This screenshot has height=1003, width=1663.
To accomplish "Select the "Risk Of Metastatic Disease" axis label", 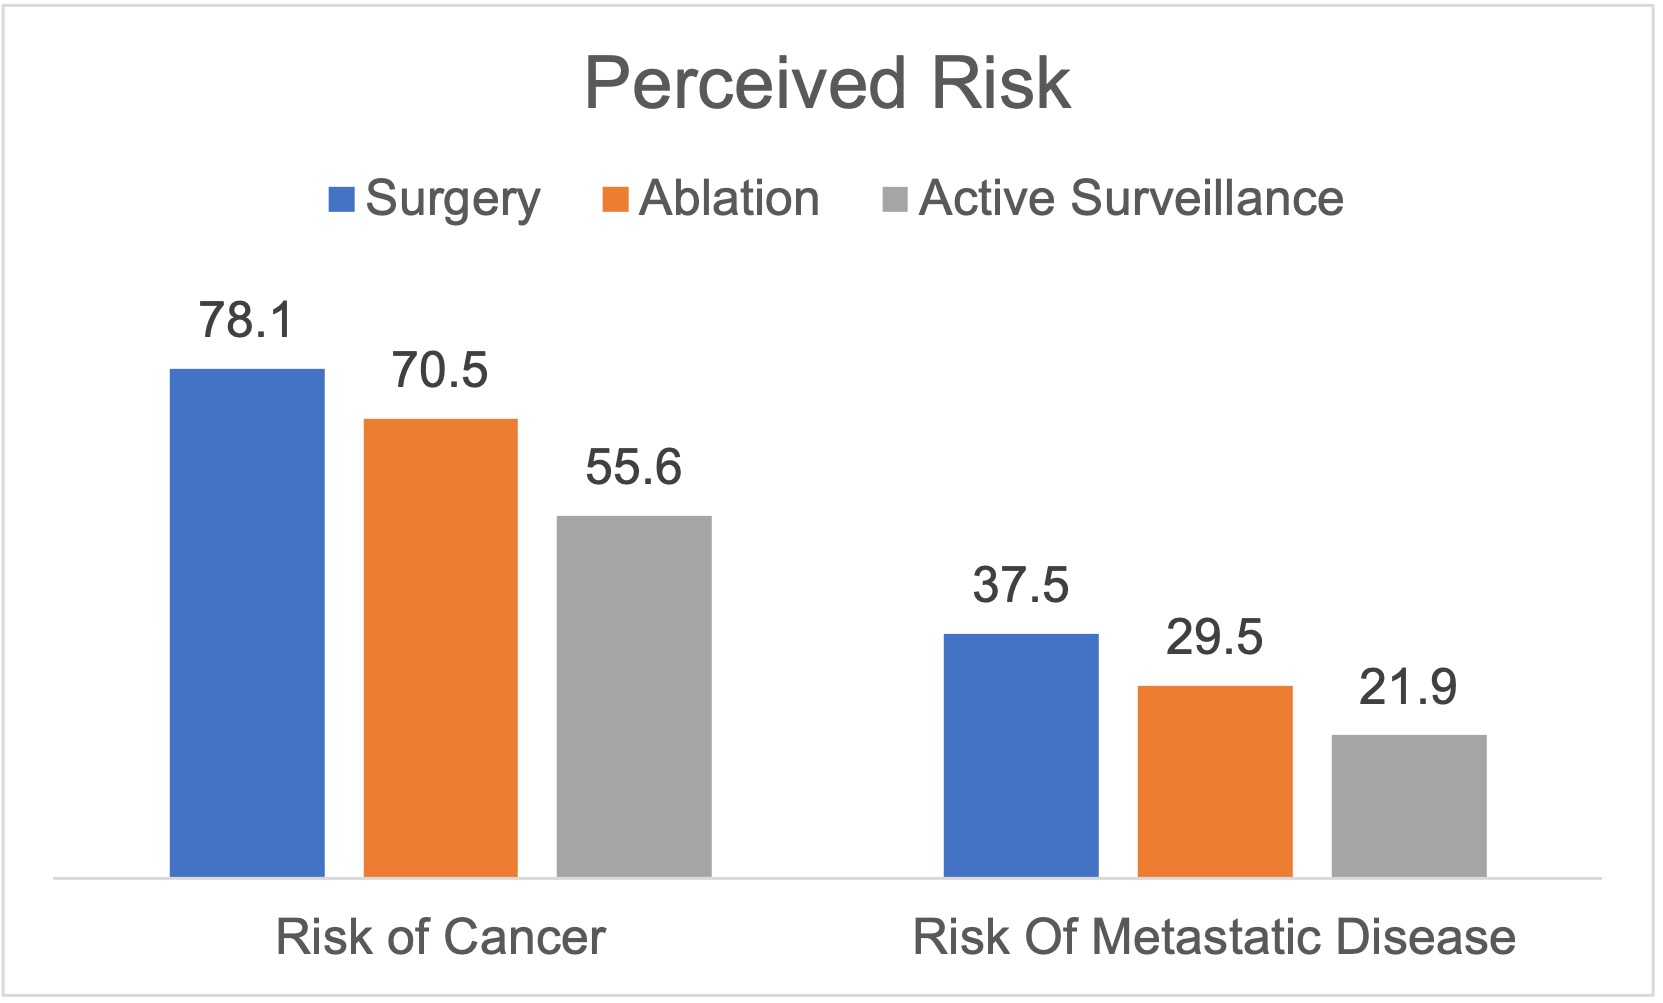I will point(1214,938).
